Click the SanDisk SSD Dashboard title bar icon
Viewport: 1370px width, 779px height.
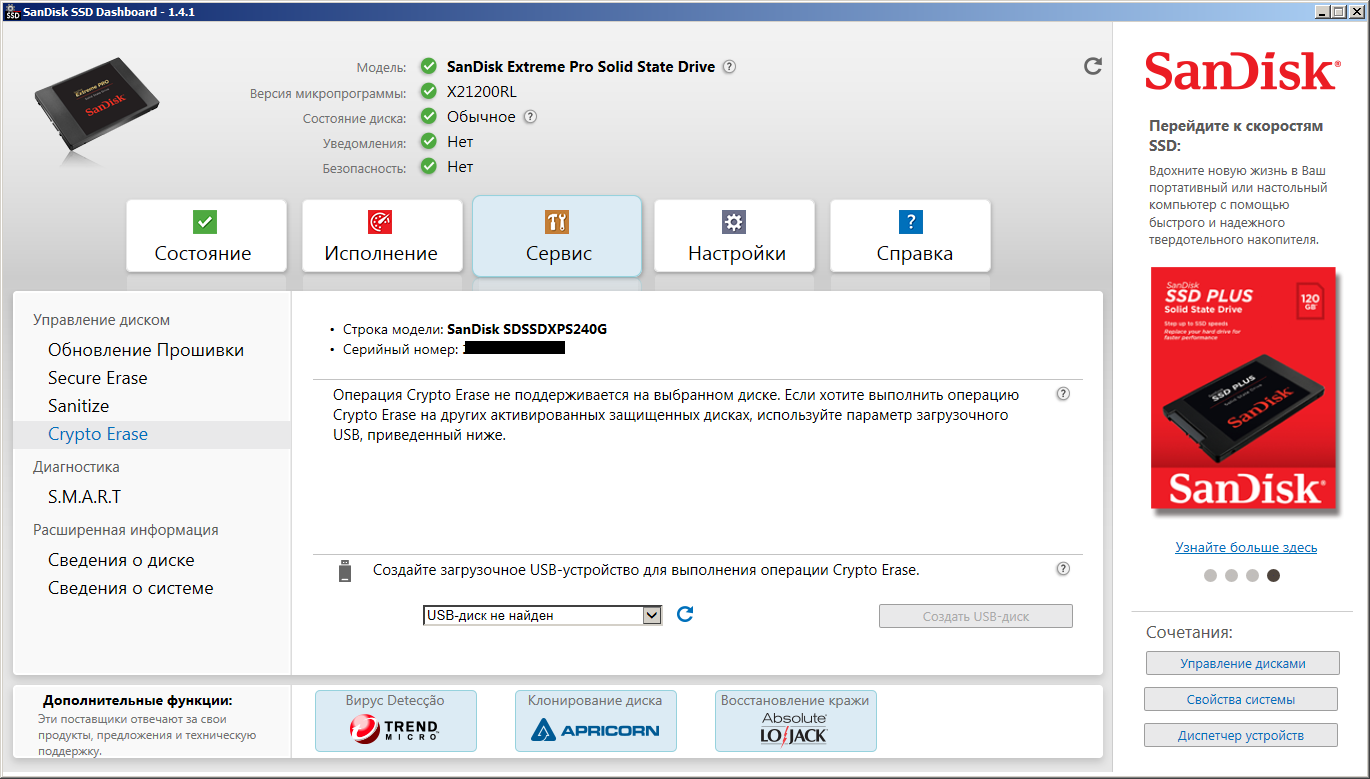(x=12, y=11)
